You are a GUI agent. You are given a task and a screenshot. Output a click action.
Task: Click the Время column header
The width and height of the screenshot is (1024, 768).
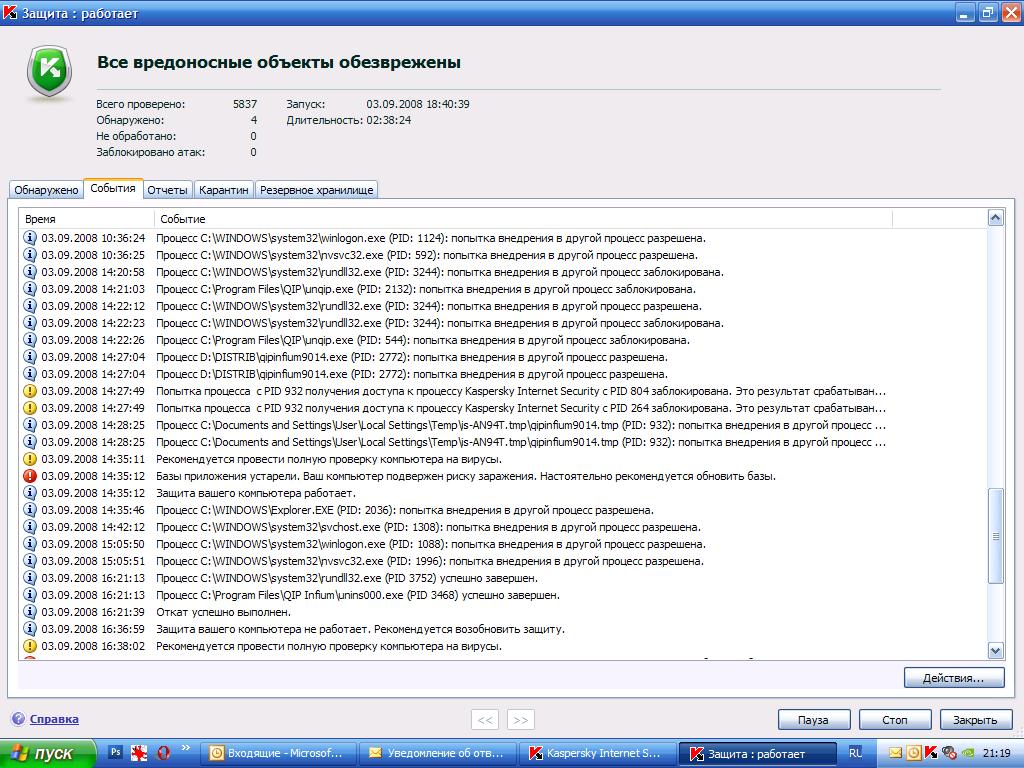pos(86,219)
